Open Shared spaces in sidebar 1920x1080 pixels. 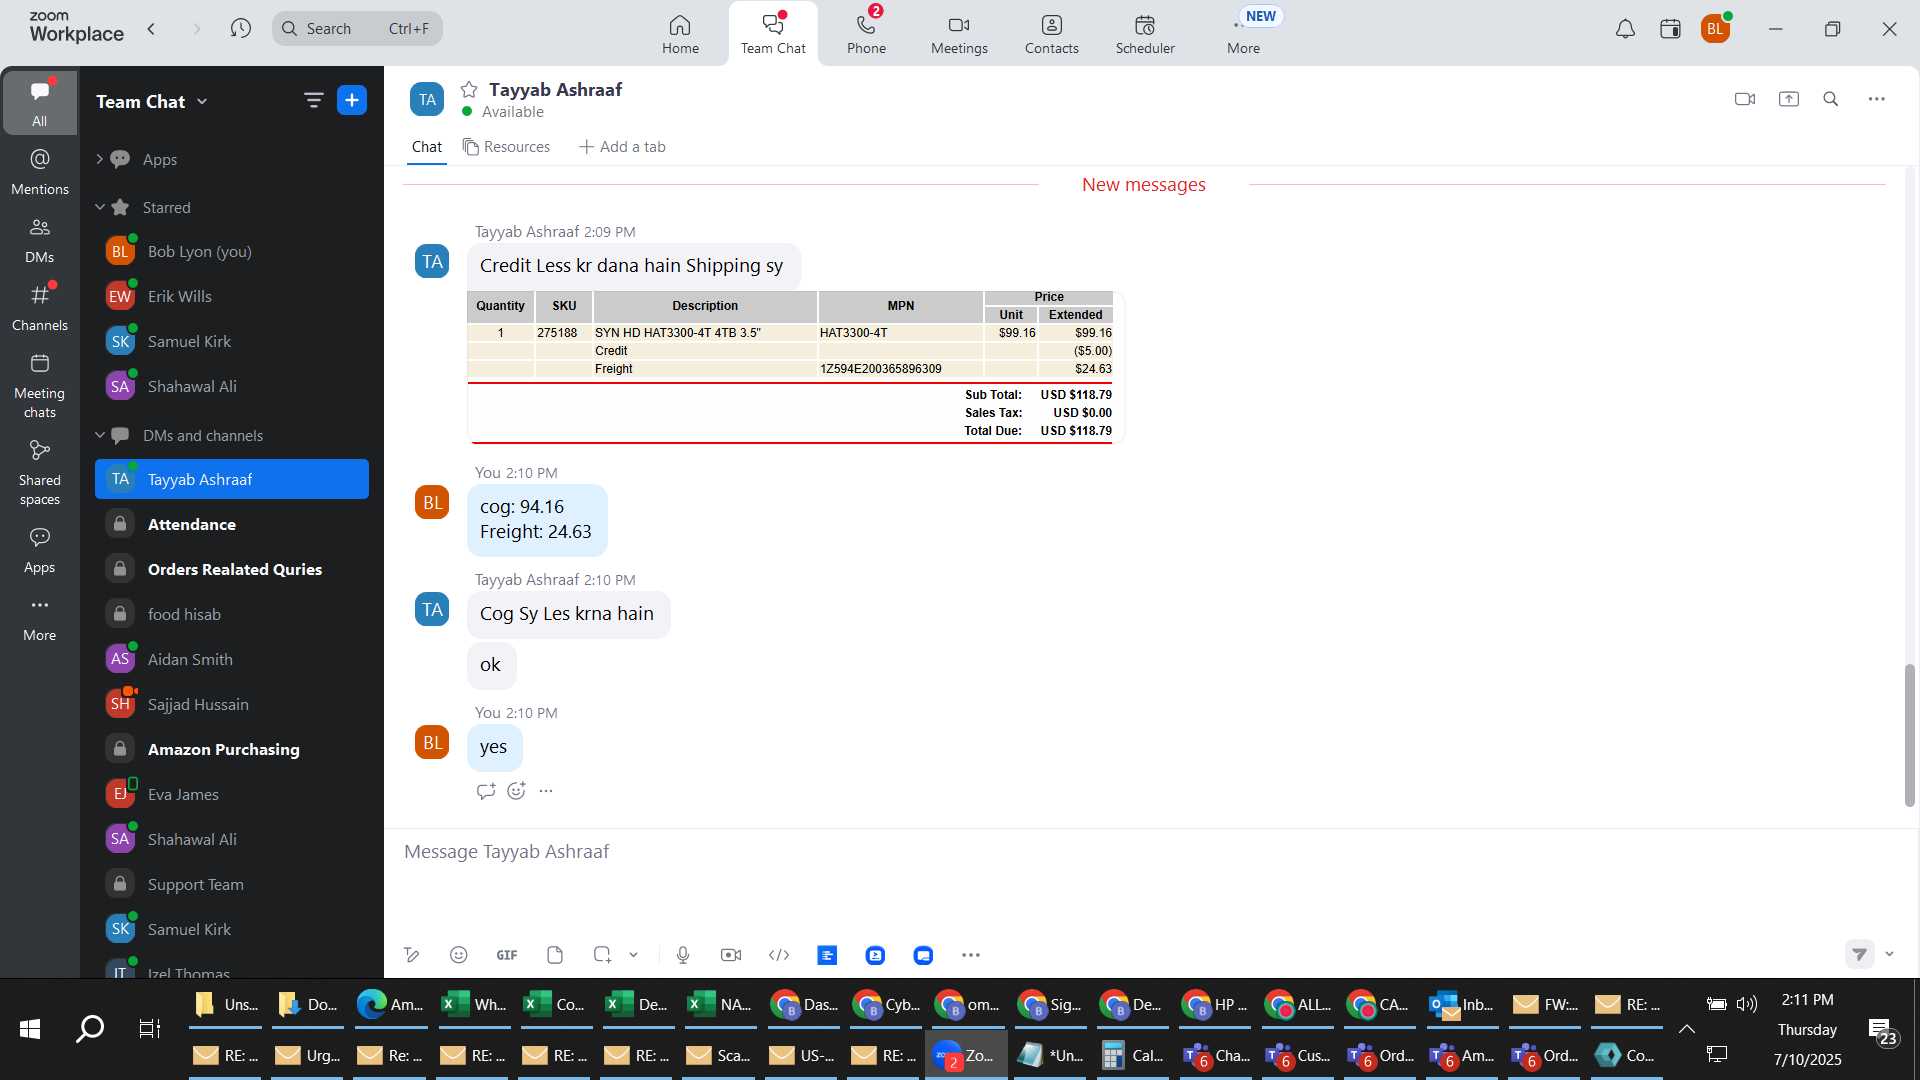[40, 473]
